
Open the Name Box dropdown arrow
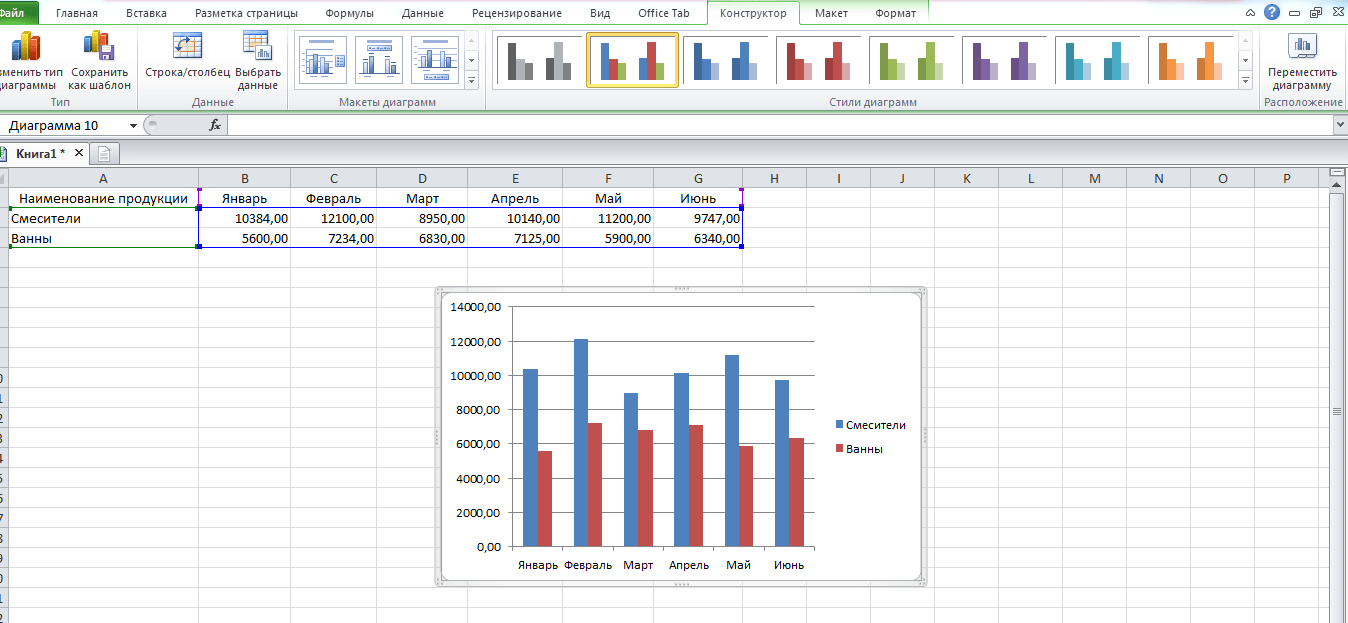click(x=133, y=126)
